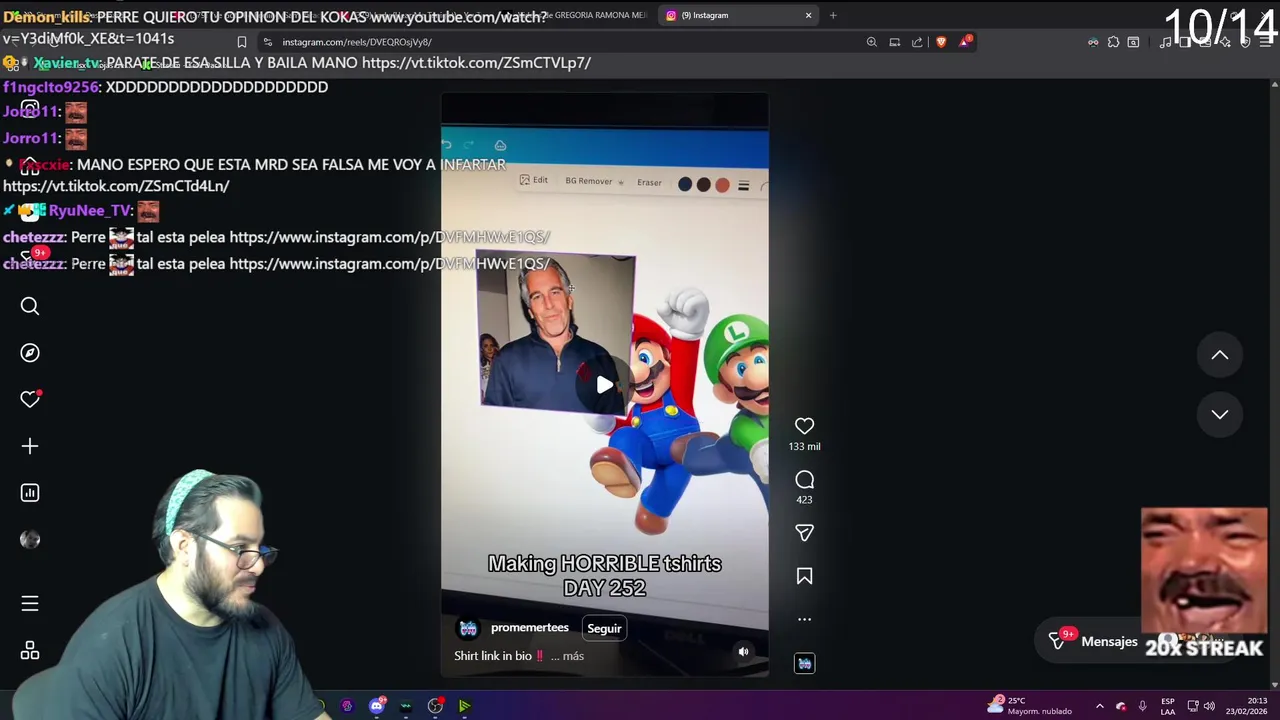Open the extensions puzzle icon

(x=1113, y=42)
